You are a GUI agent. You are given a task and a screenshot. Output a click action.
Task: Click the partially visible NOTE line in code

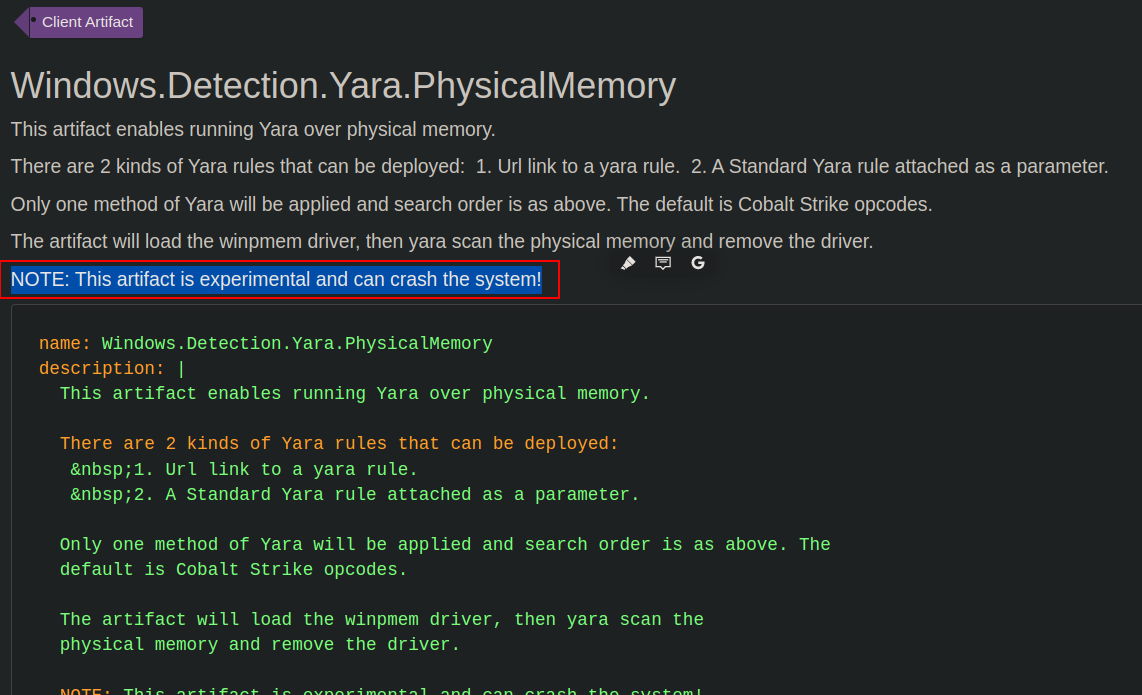coord(380,690)
